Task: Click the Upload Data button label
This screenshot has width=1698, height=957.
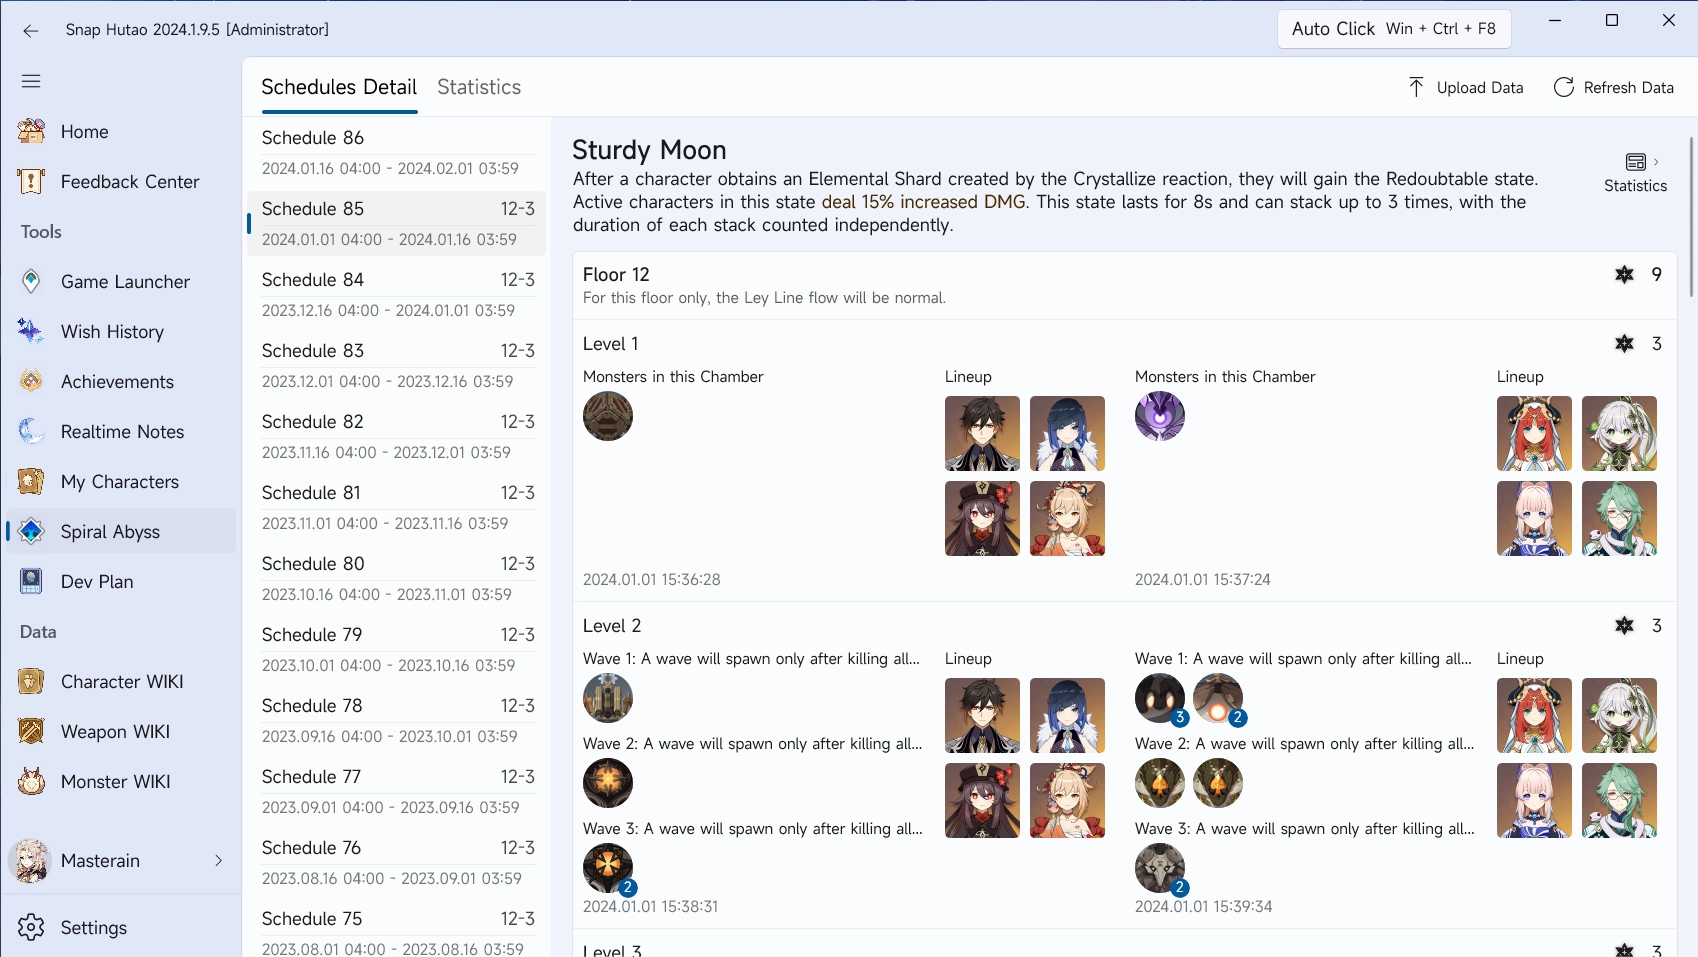Action: pos(1480,87)
